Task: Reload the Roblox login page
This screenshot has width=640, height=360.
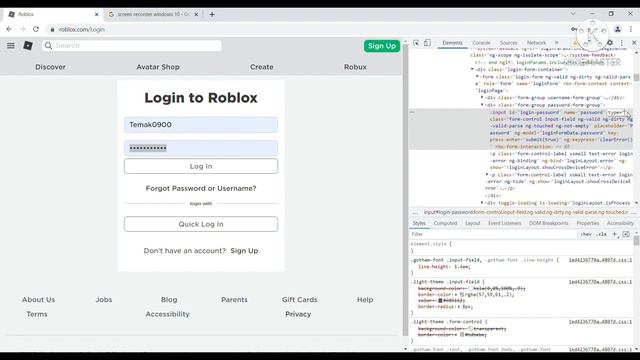Action: pos(36,29)
